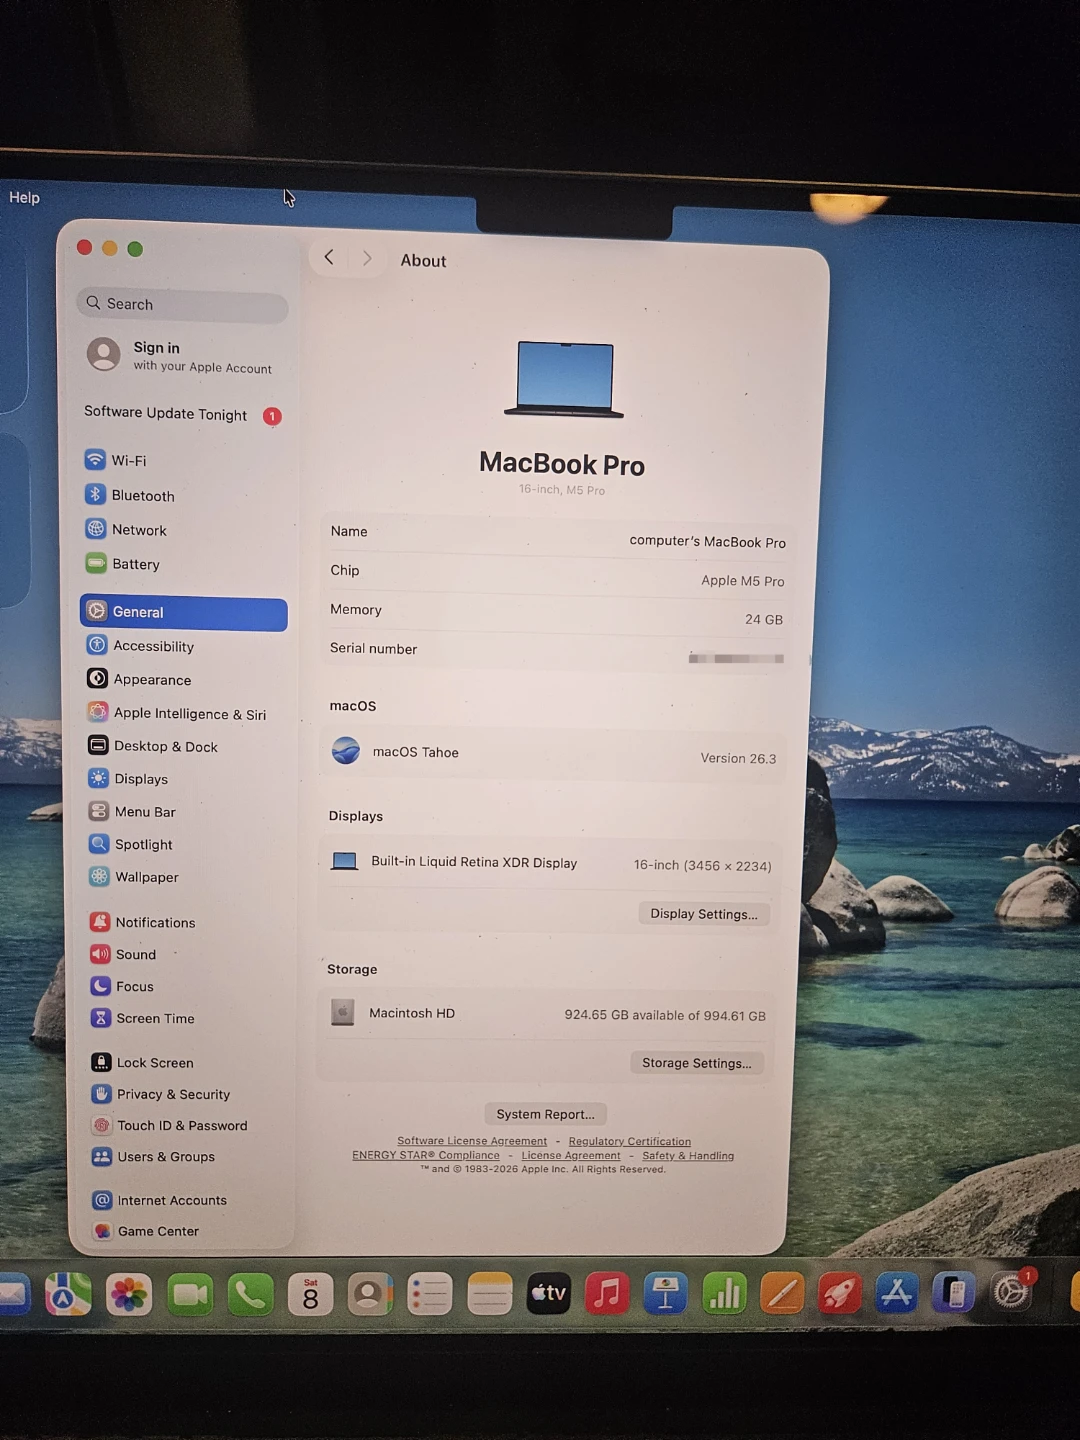Click the Search field in sidebar

pyautogui.click(x=182, y=304)
